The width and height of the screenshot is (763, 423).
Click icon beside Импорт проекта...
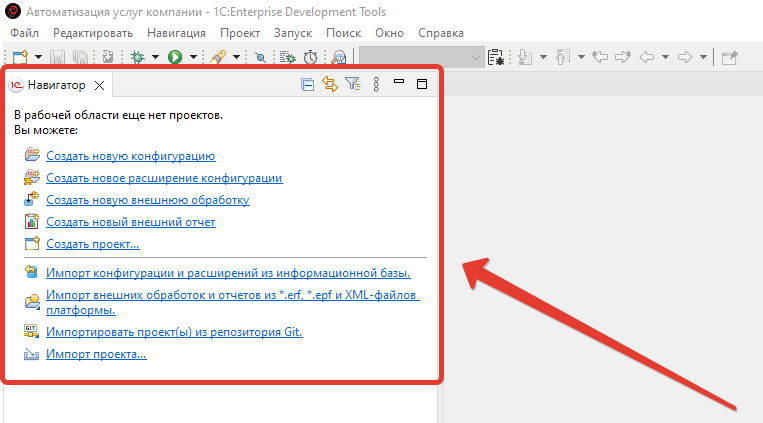(32, 354)
